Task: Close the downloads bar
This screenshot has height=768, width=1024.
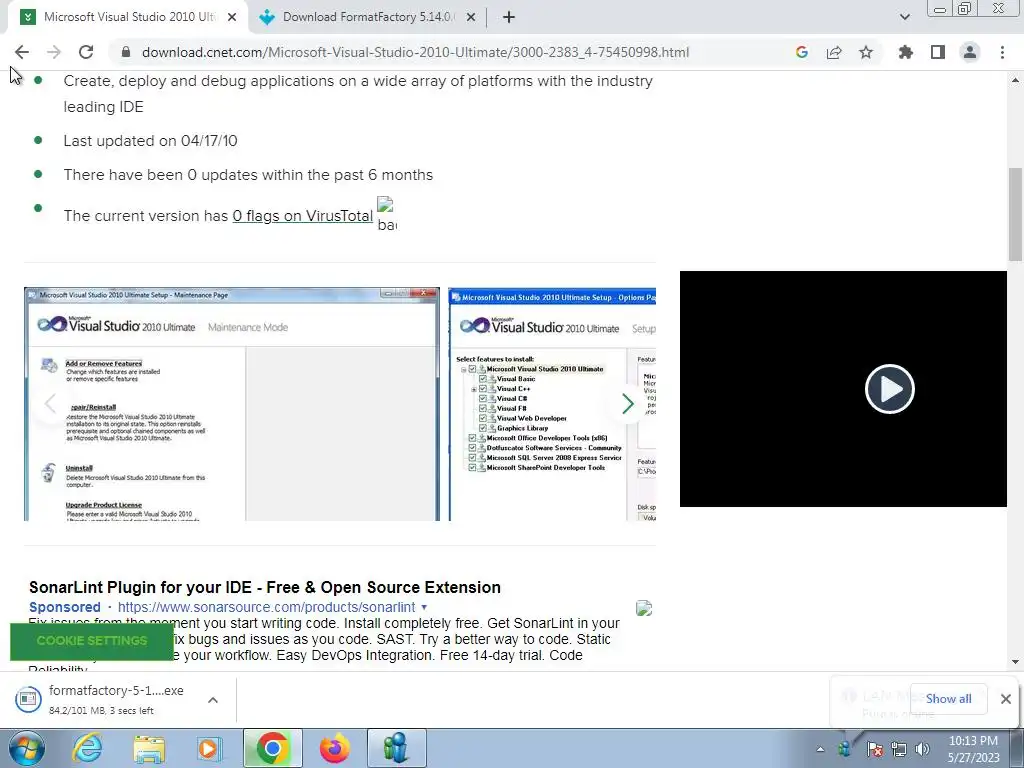Action: (x=1006, y=699)
